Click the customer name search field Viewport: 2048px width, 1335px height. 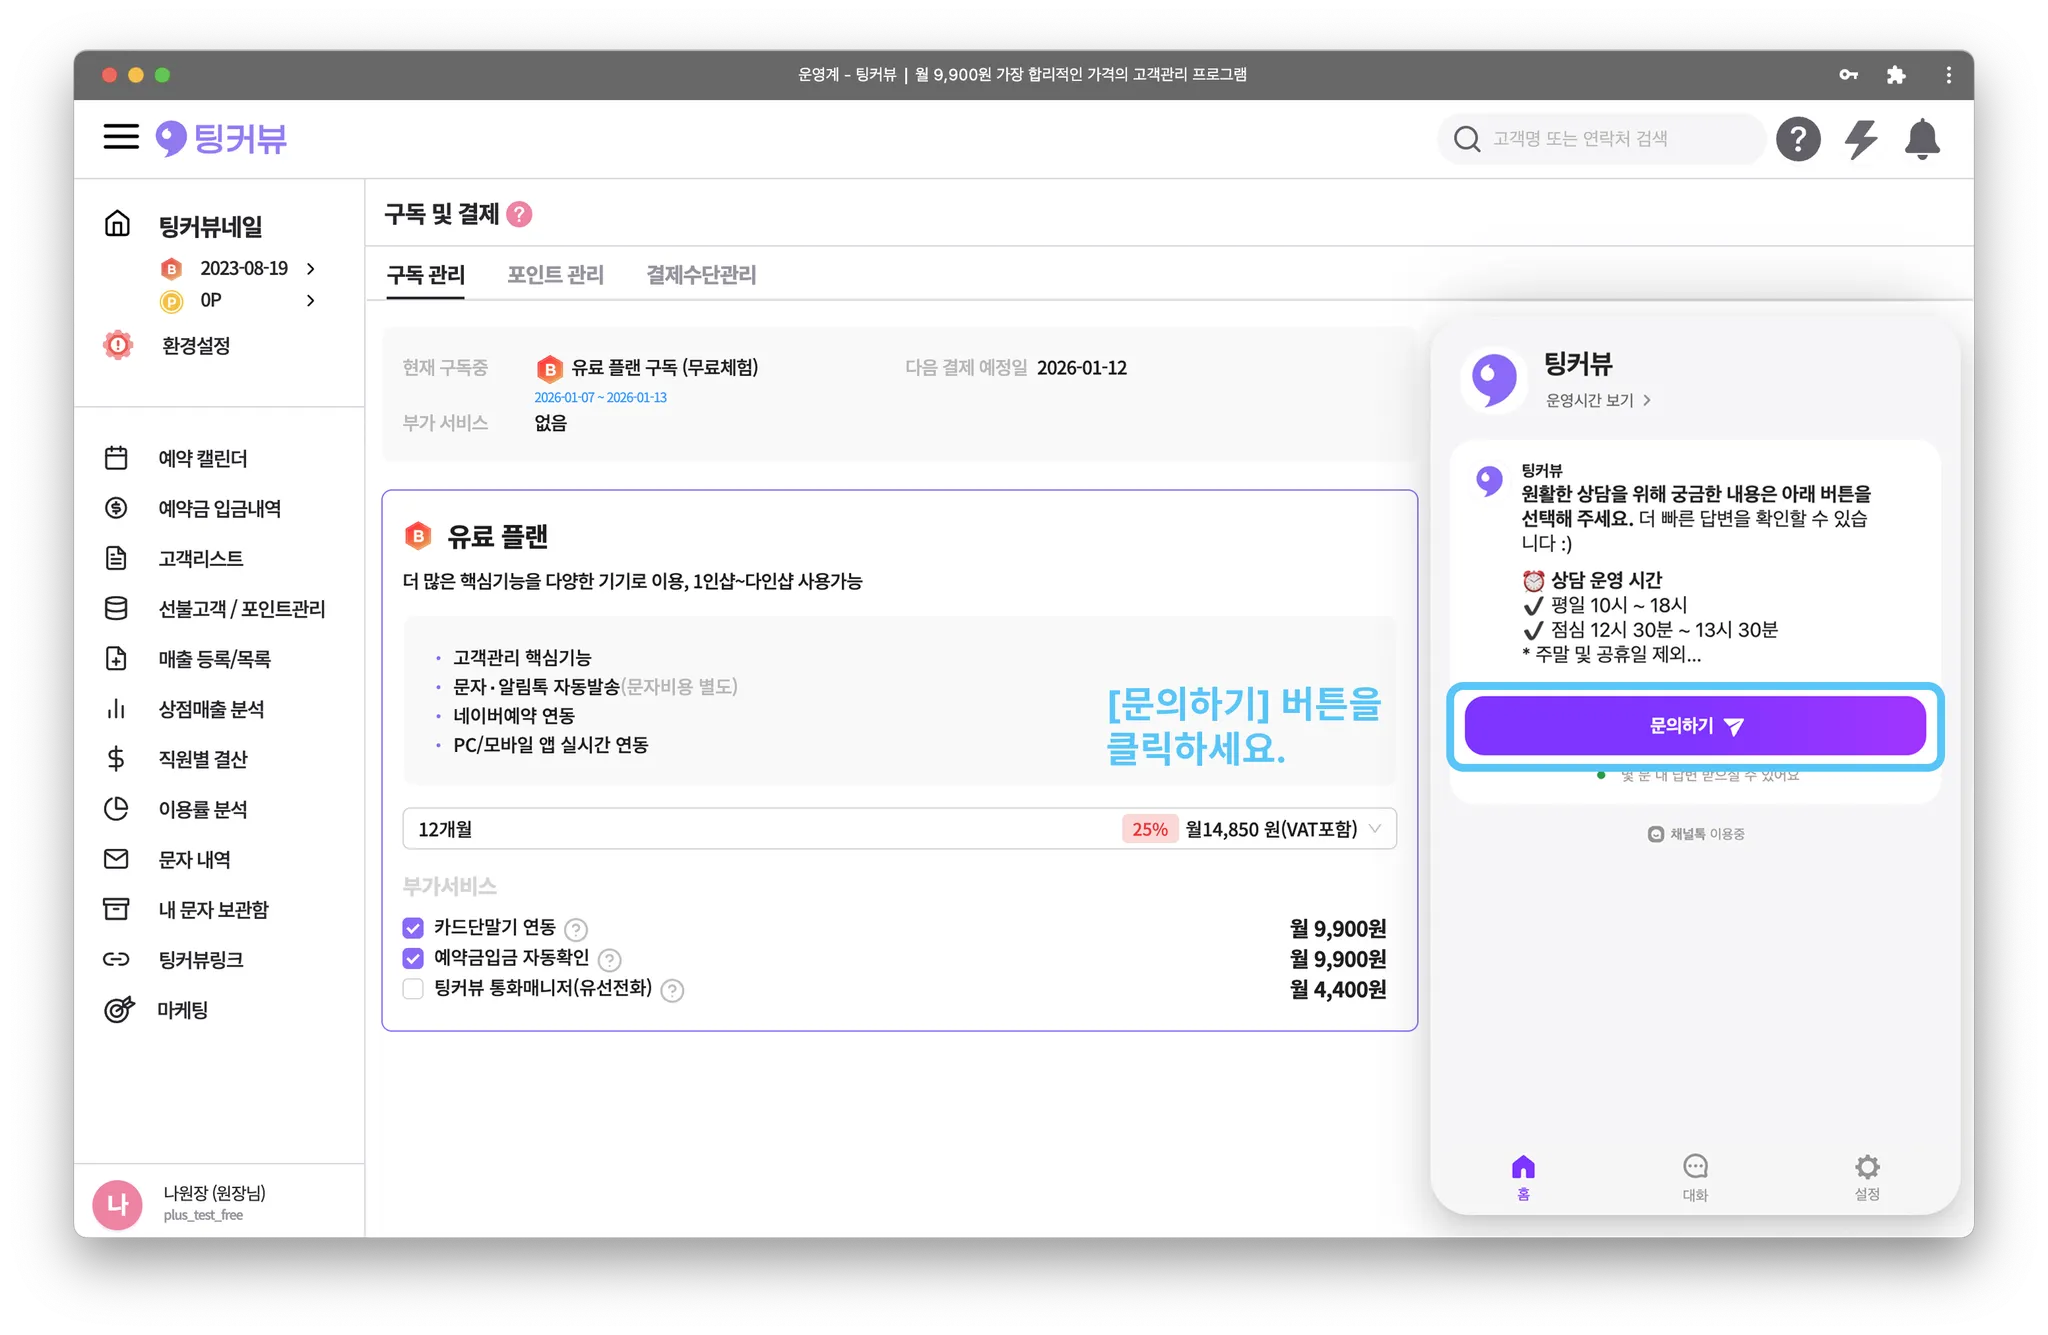[1610, 139]
